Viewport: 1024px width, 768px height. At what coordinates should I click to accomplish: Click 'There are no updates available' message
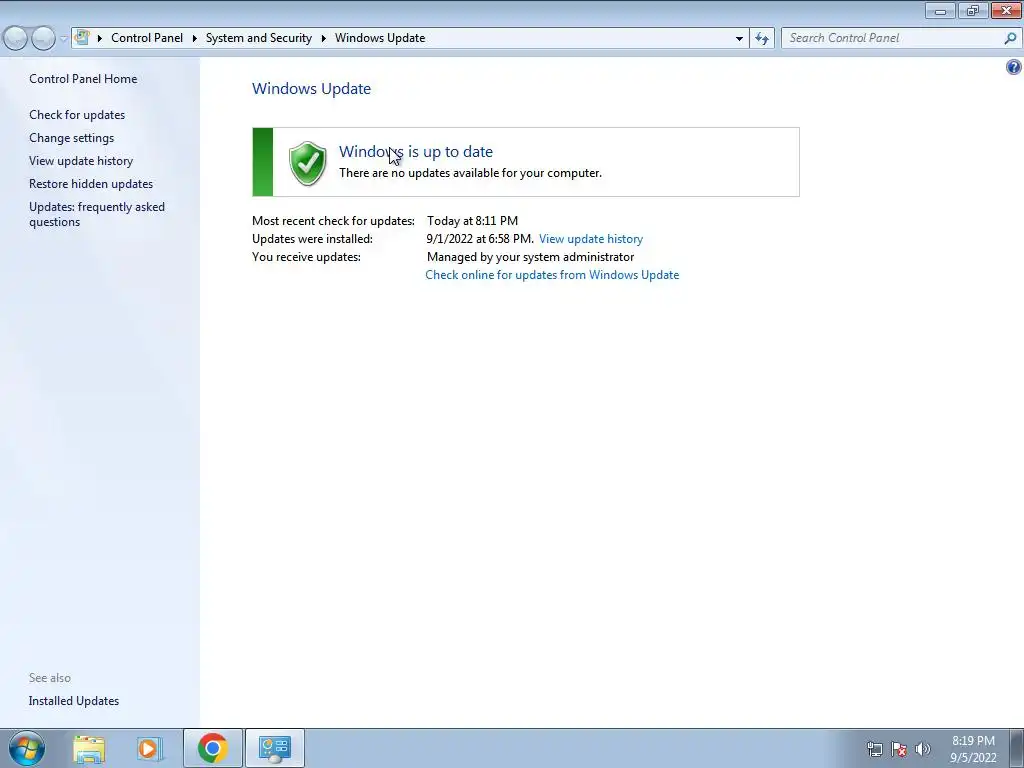470,173
